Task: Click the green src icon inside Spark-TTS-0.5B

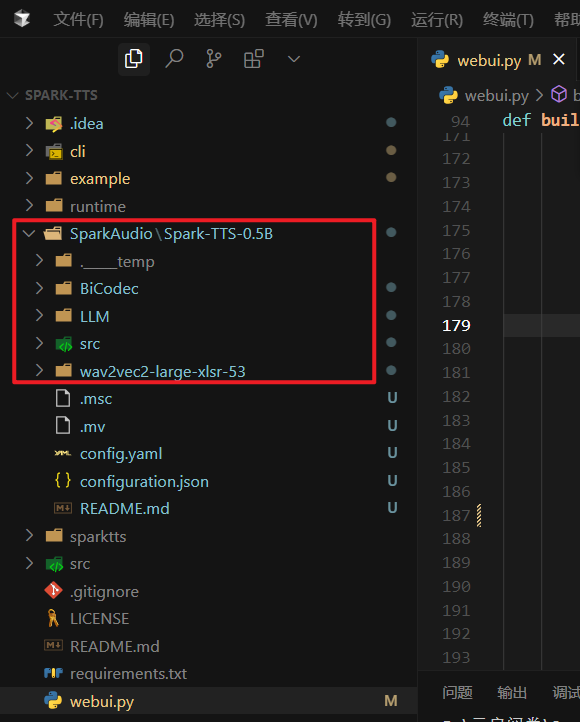Action: [x=64, y=344]
